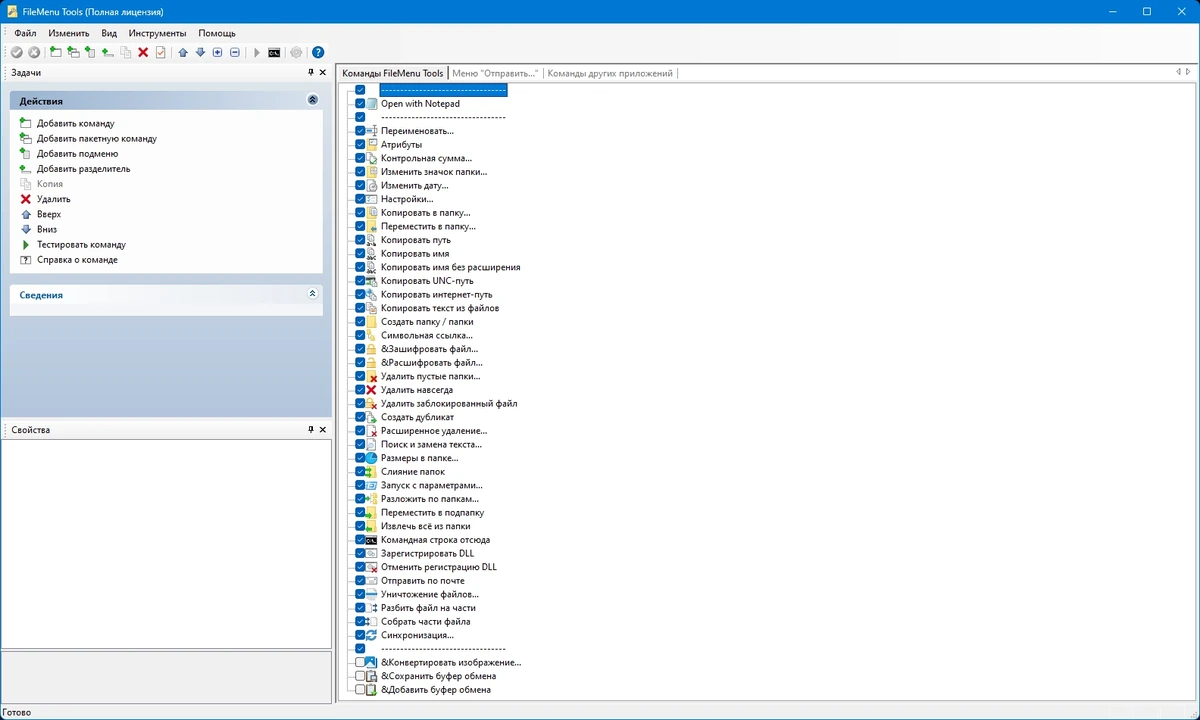Image resolution: width=1200 pixels, height=720 pixels.
Task: Select the Команды FileMenu Tools tab
Action: (392, 73)
